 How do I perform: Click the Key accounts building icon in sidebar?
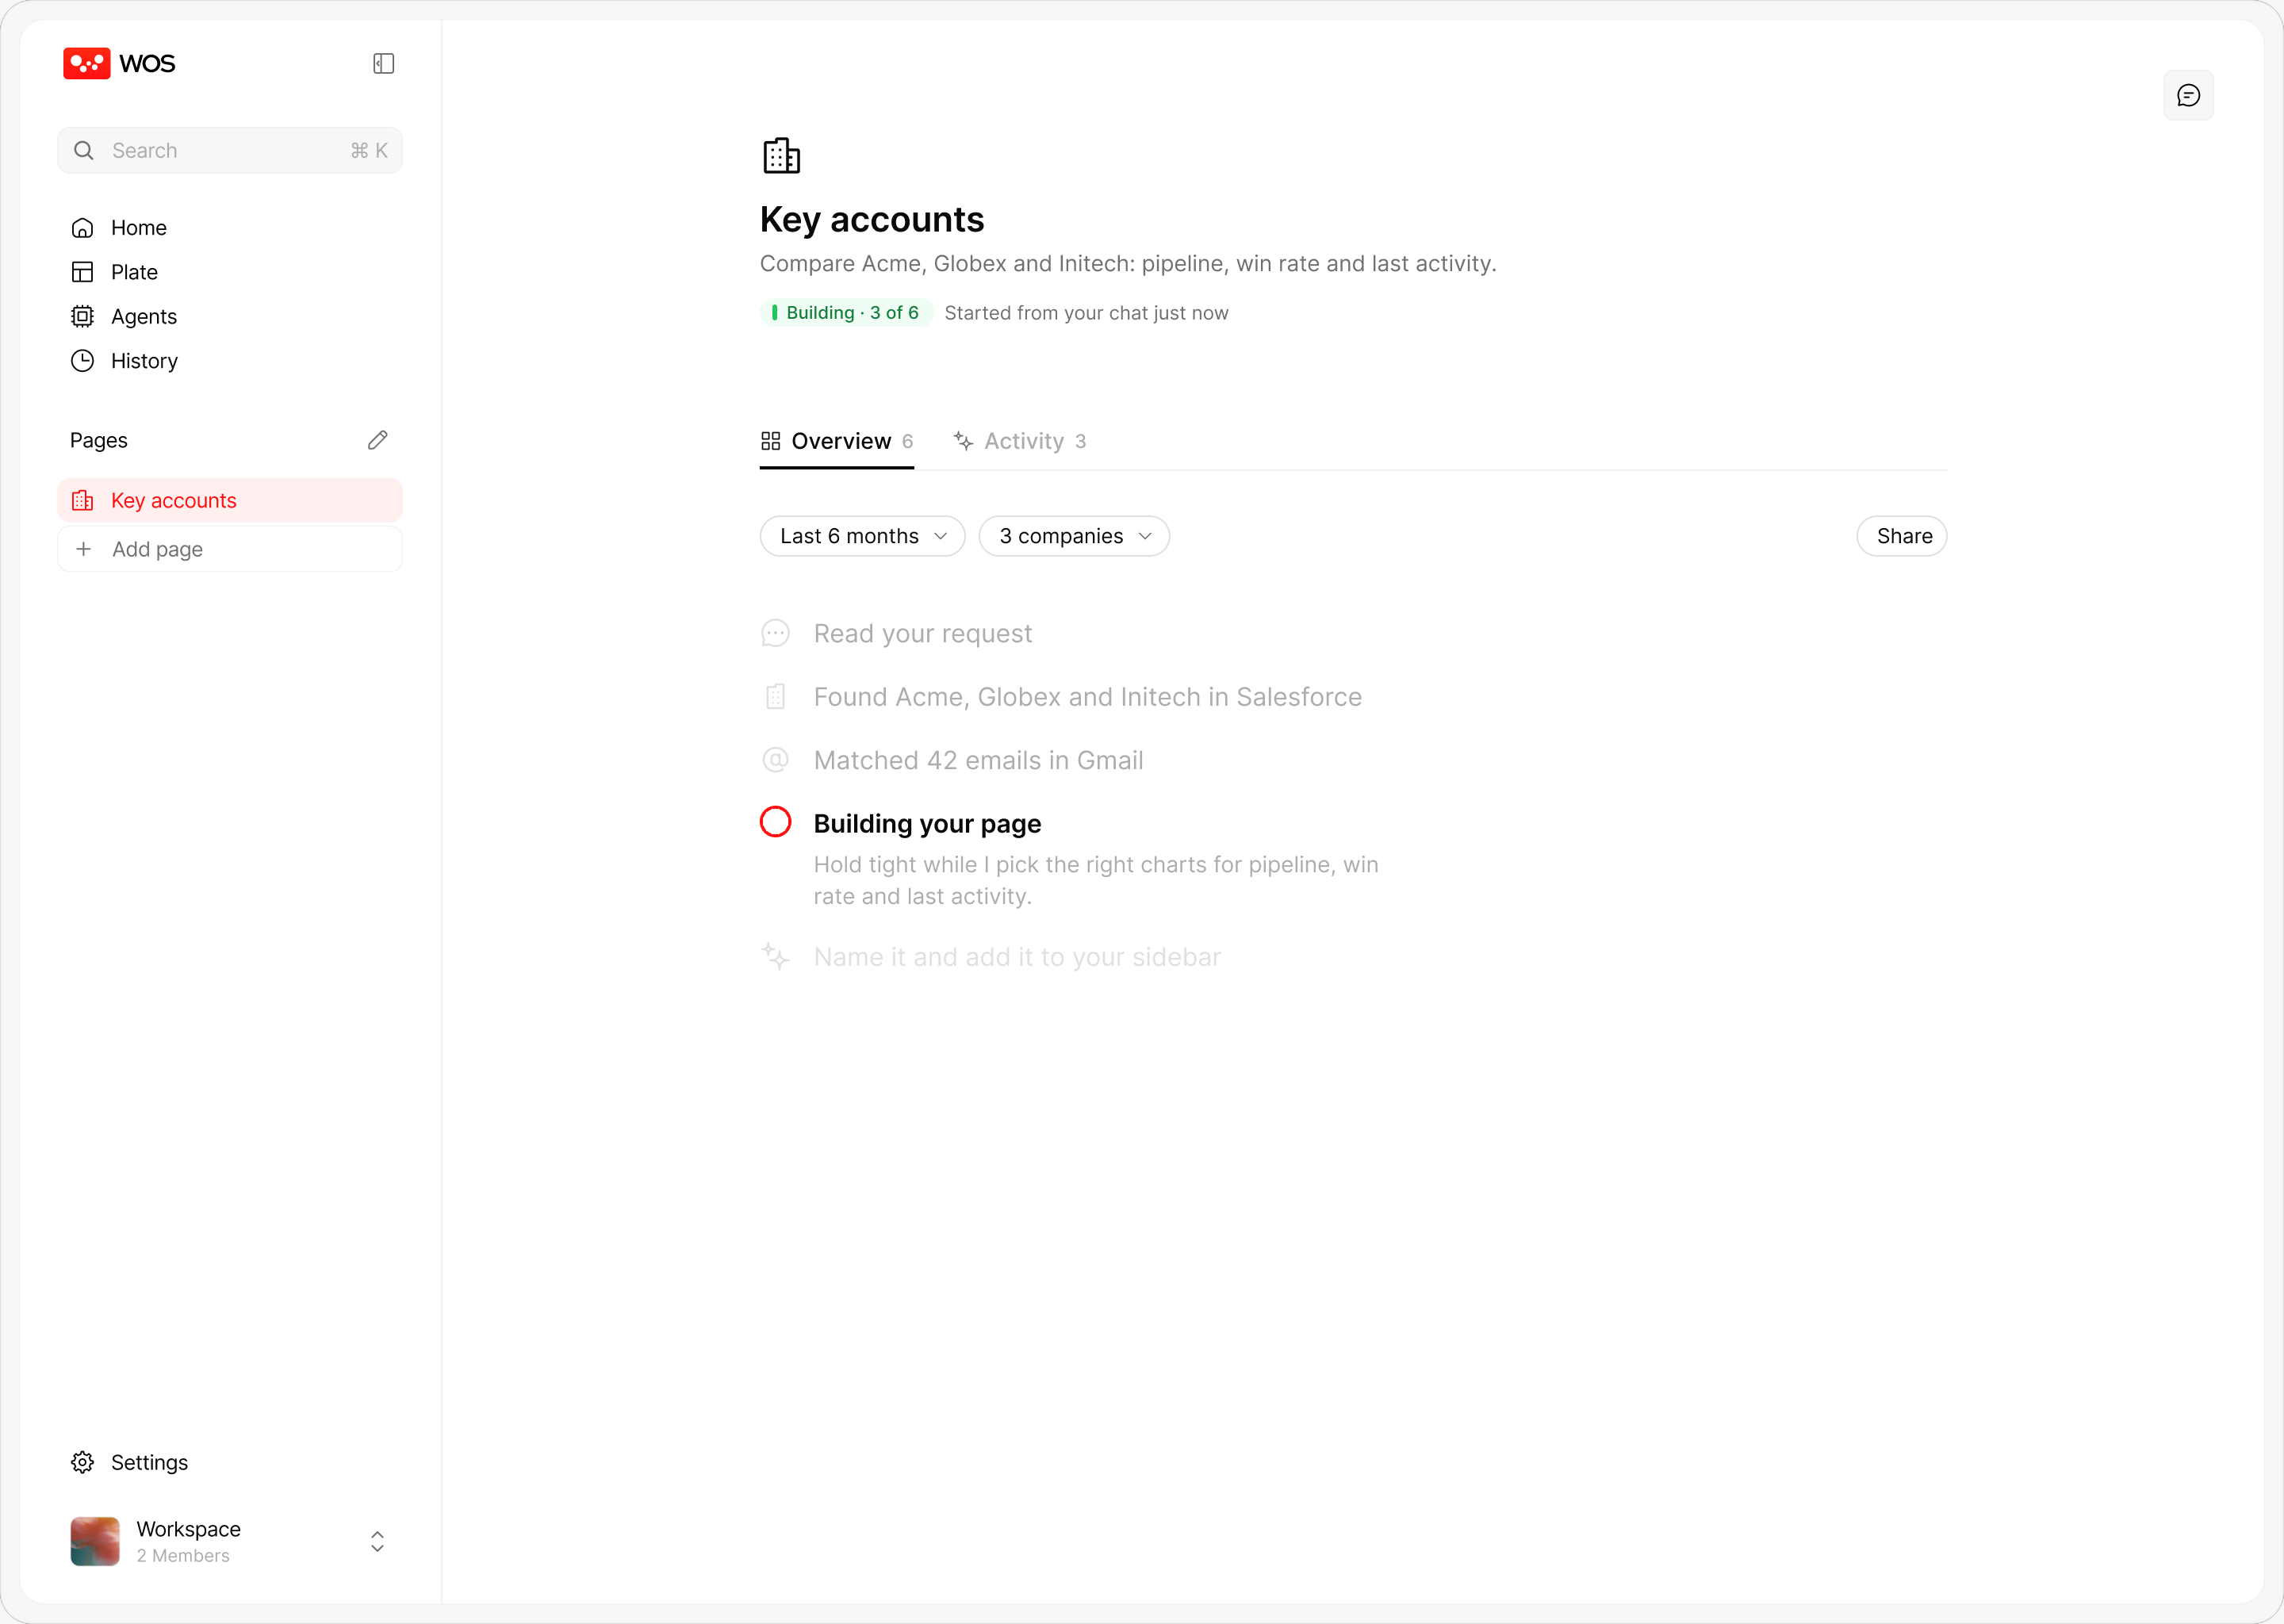(x=83, y=500)
